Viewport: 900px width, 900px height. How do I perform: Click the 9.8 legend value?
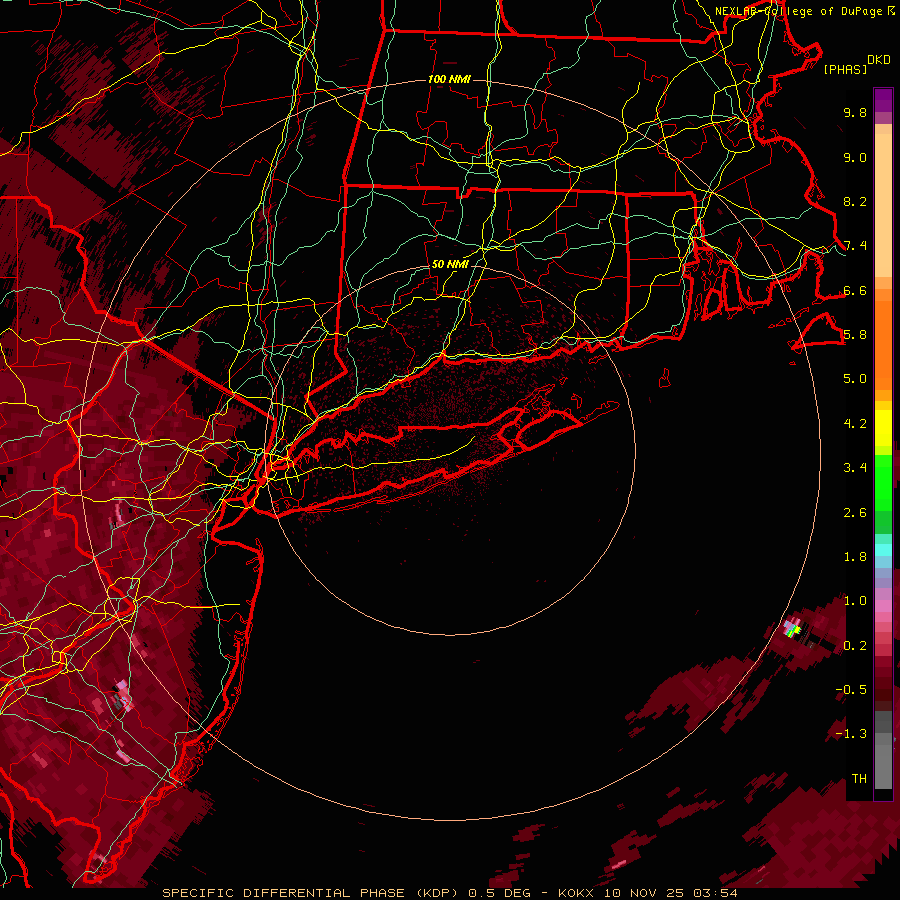pyautogui.click(x=855, y=112)
